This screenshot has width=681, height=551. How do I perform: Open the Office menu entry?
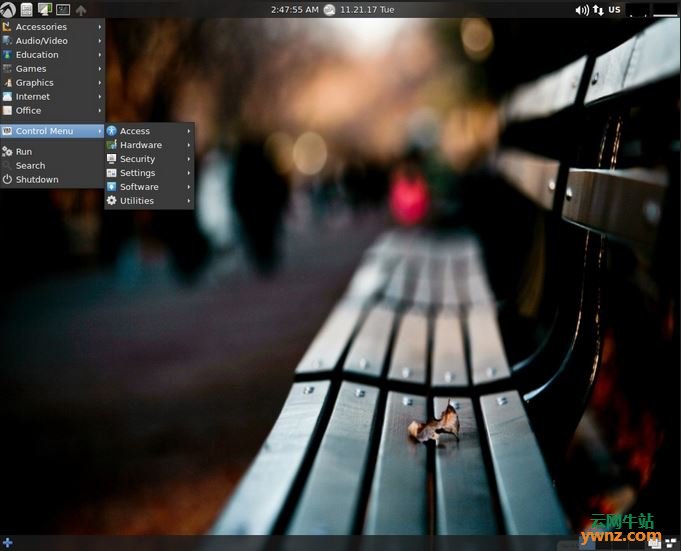click(x=53, y=110)
